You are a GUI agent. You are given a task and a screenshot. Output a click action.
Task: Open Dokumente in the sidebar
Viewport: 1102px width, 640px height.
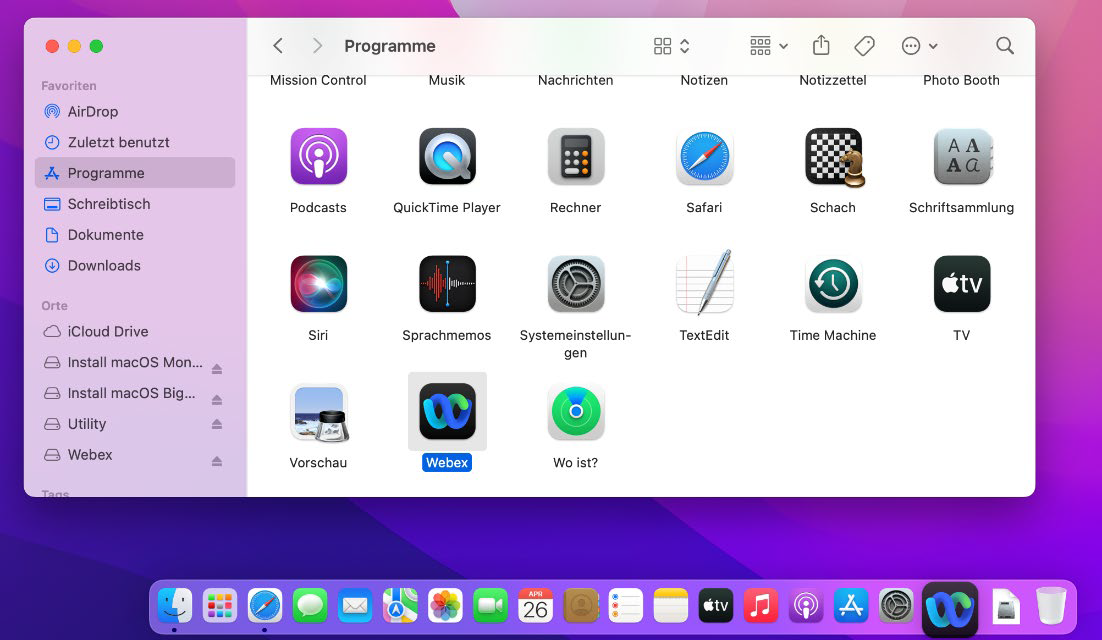[135, 235]
